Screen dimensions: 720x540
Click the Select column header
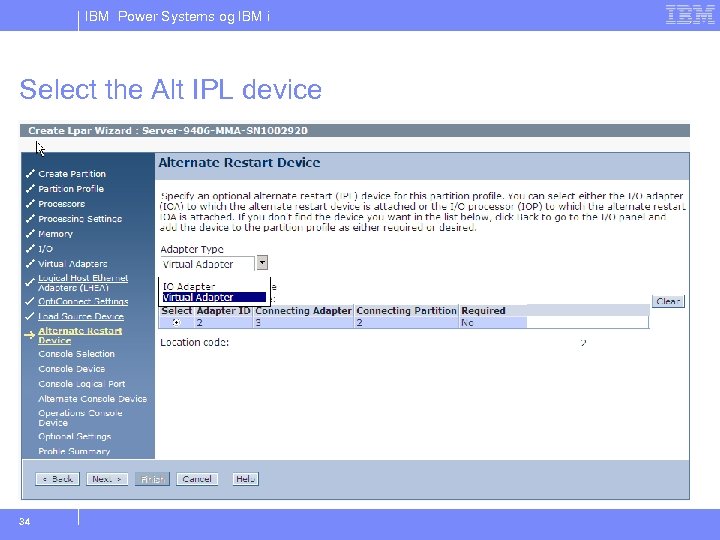coord(177,311)
